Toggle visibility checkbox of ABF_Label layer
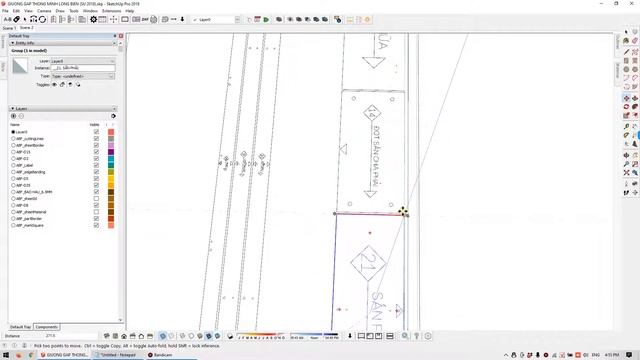Screen dimensions: 640x360 (96, 165)
